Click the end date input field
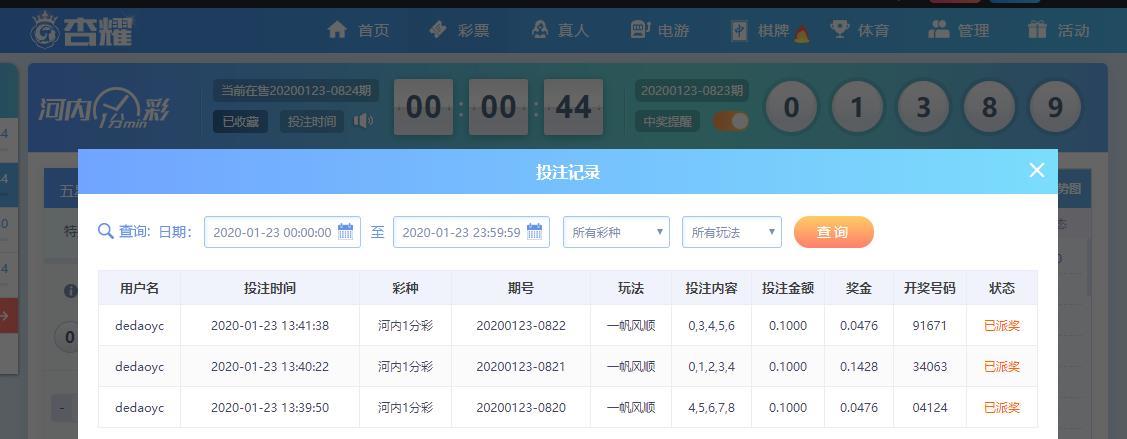 [472, 232]
